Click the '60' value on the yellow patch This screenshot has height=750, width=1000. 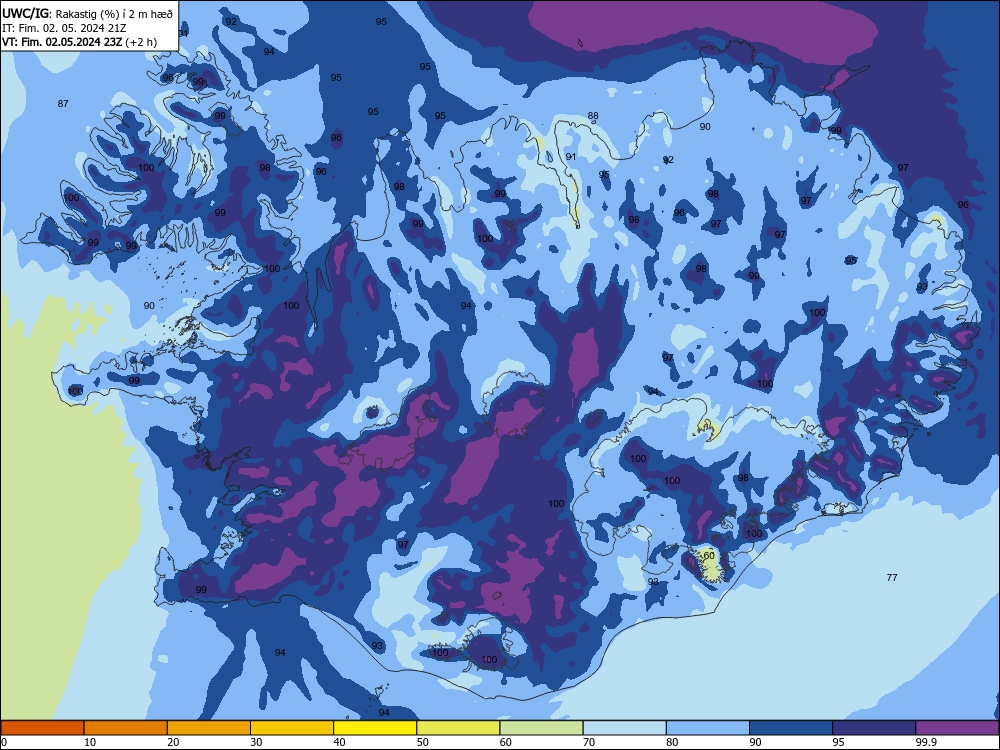tap(709, 555)
